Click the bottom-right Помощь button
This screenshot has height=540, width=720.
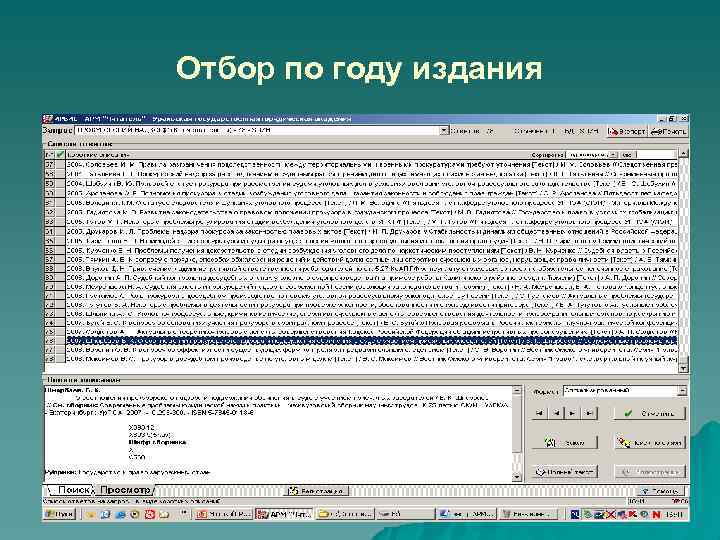coord(660,491)
